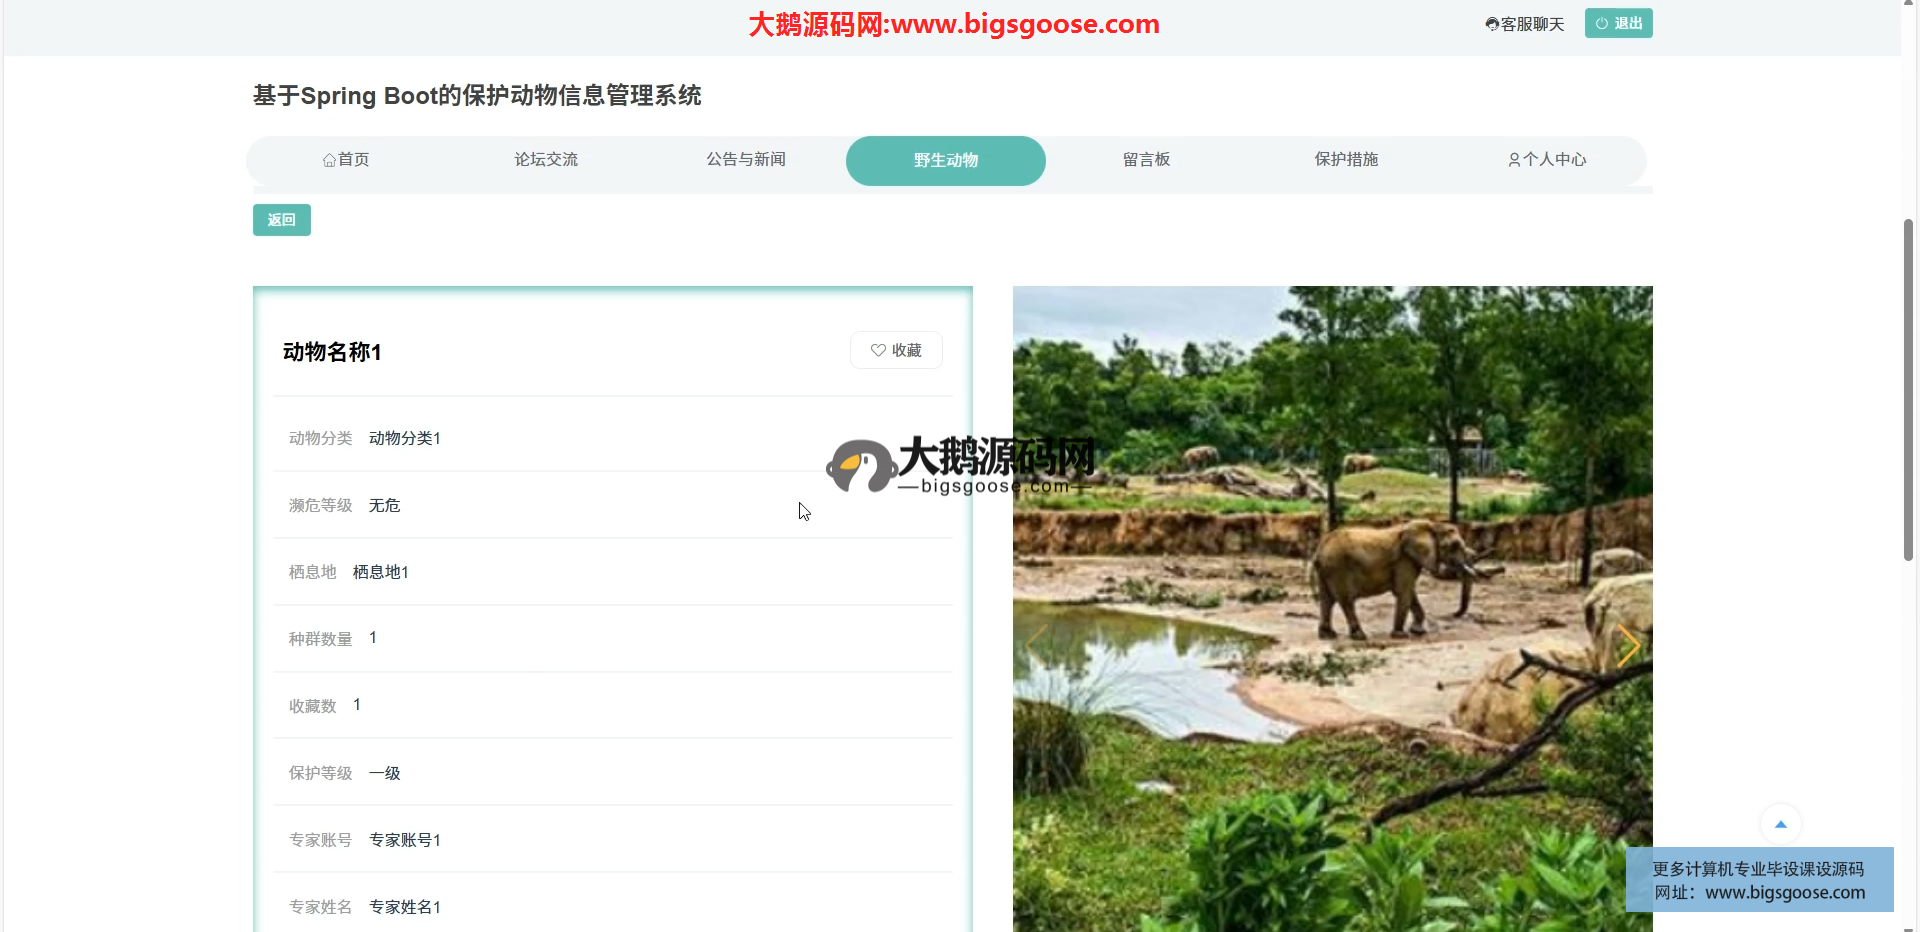Click the blue bigsgoose source code banner
The width and height of the screenshot is (1920, 932).
pos(1759,880)
